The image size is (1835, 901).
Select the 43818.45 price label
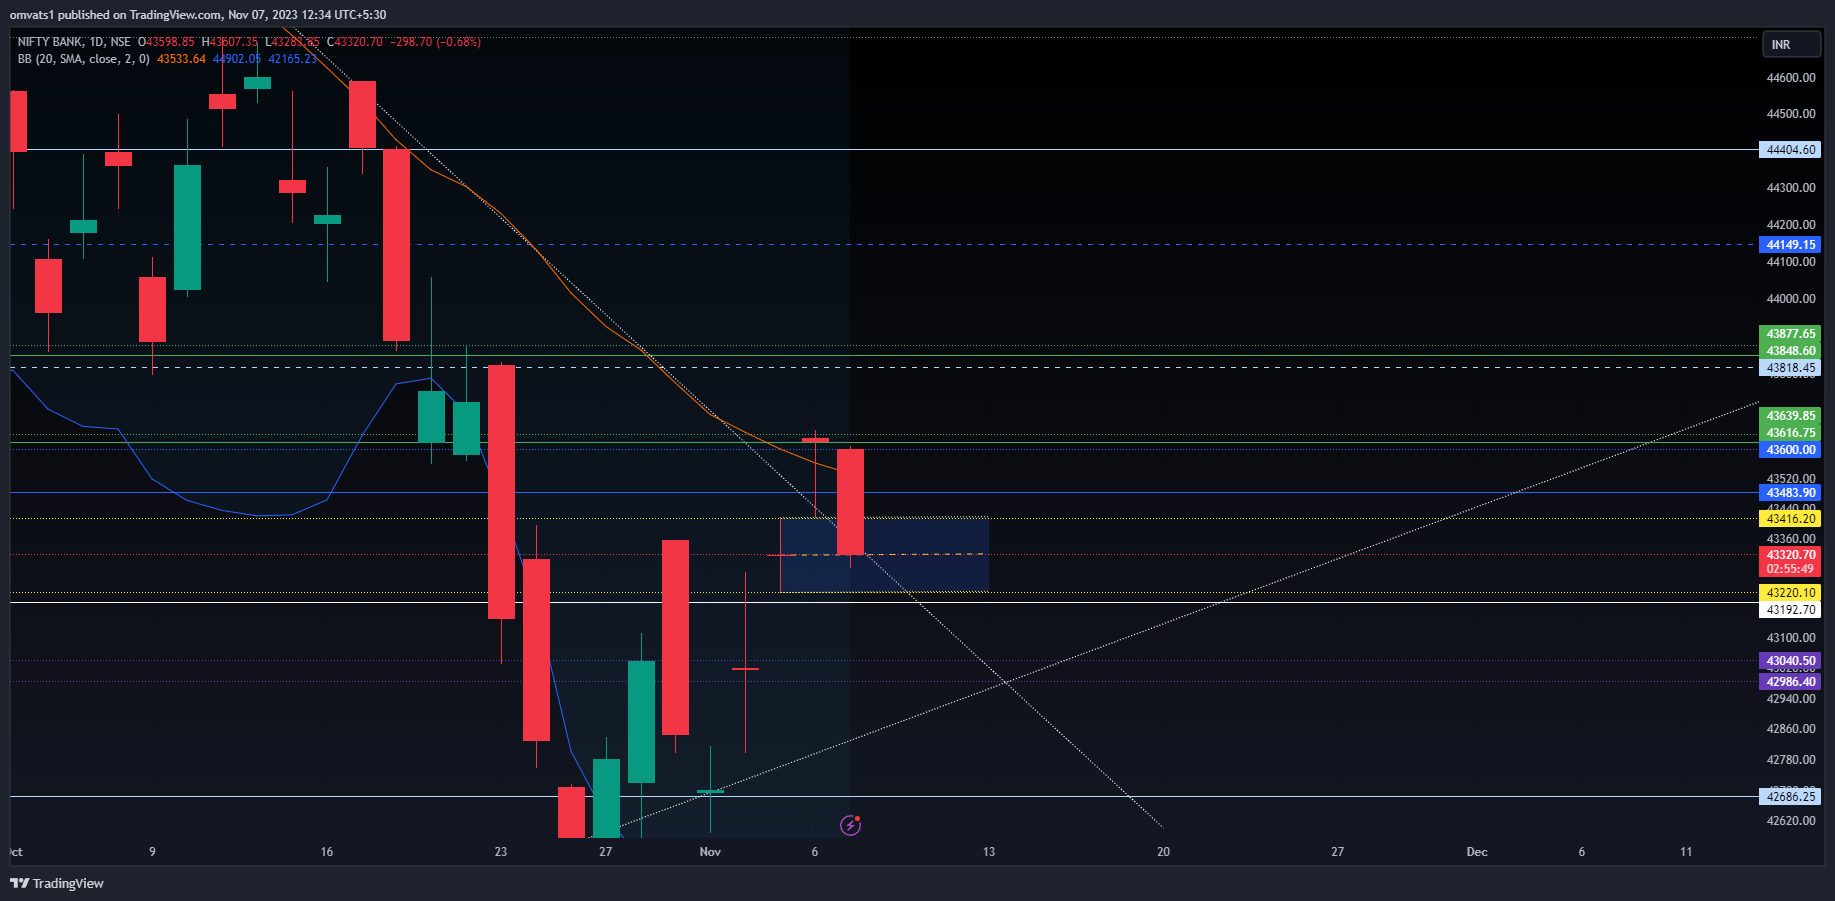[1790, 368]
